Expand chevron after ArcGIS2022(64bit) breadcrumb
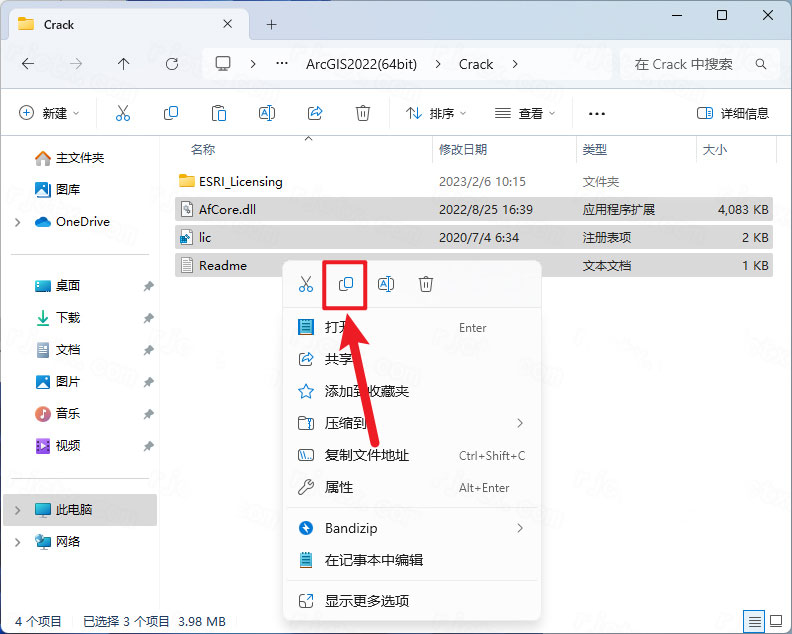The image size is (792, 634). pyautogui.click(x=438, y=64)
